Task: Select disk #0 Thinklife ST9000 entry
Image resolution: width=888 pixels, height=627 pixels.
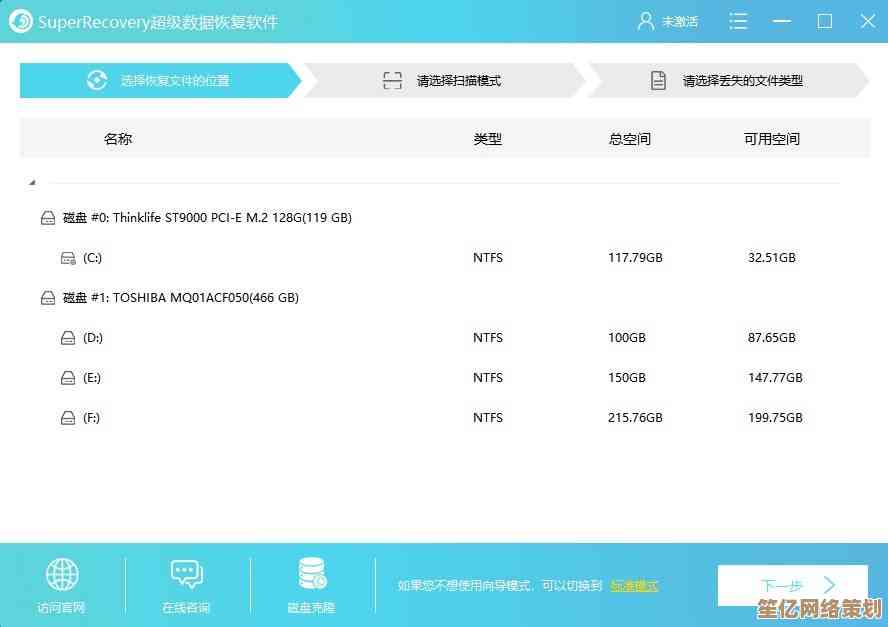Action: pyautogui.click(x=206, y=217)
